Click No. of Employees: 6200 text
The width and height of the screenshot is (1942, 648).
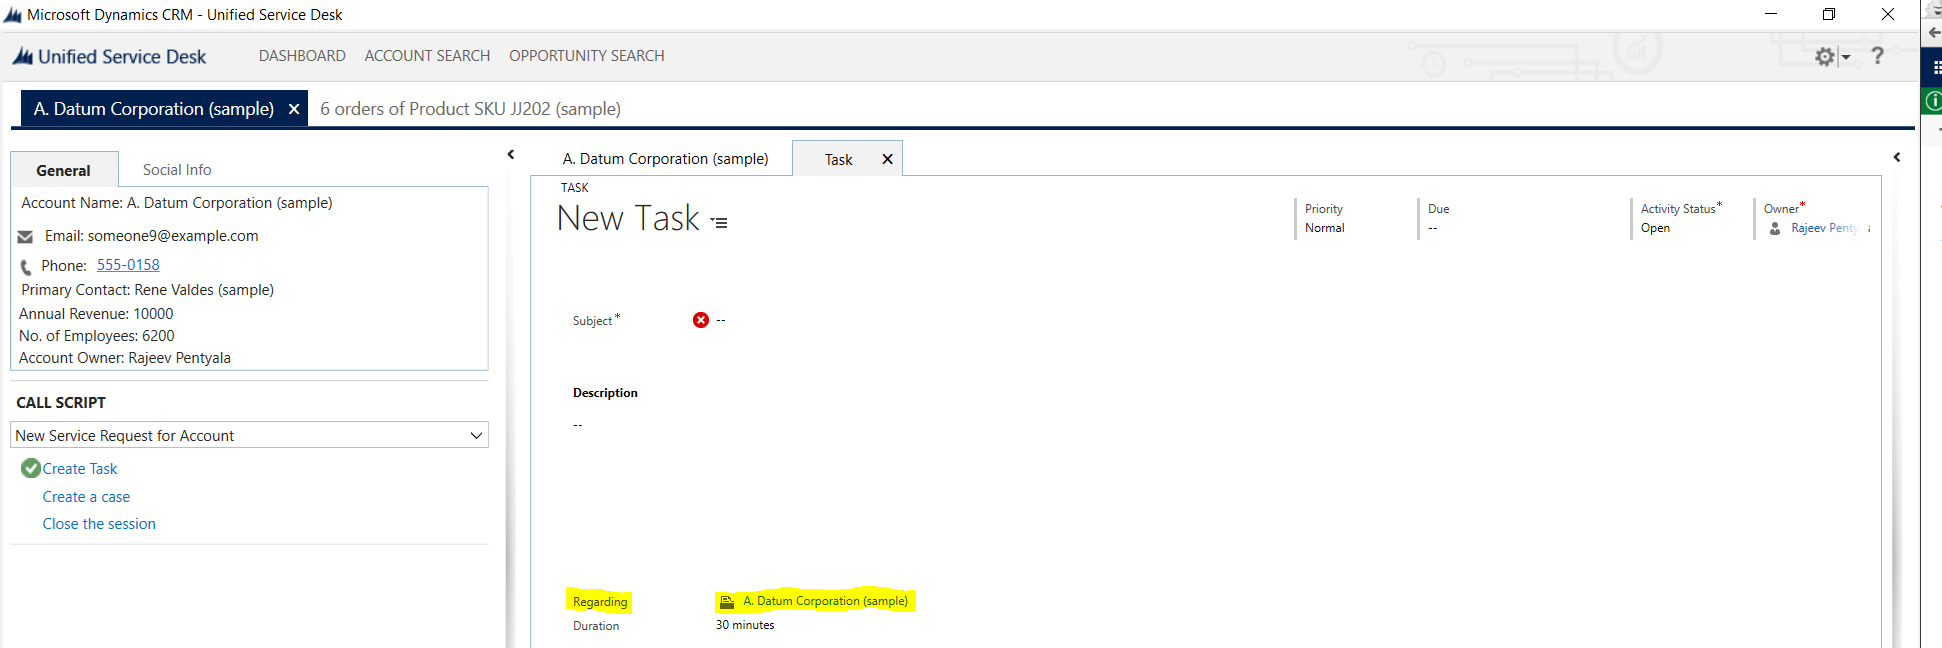point(97,336)
